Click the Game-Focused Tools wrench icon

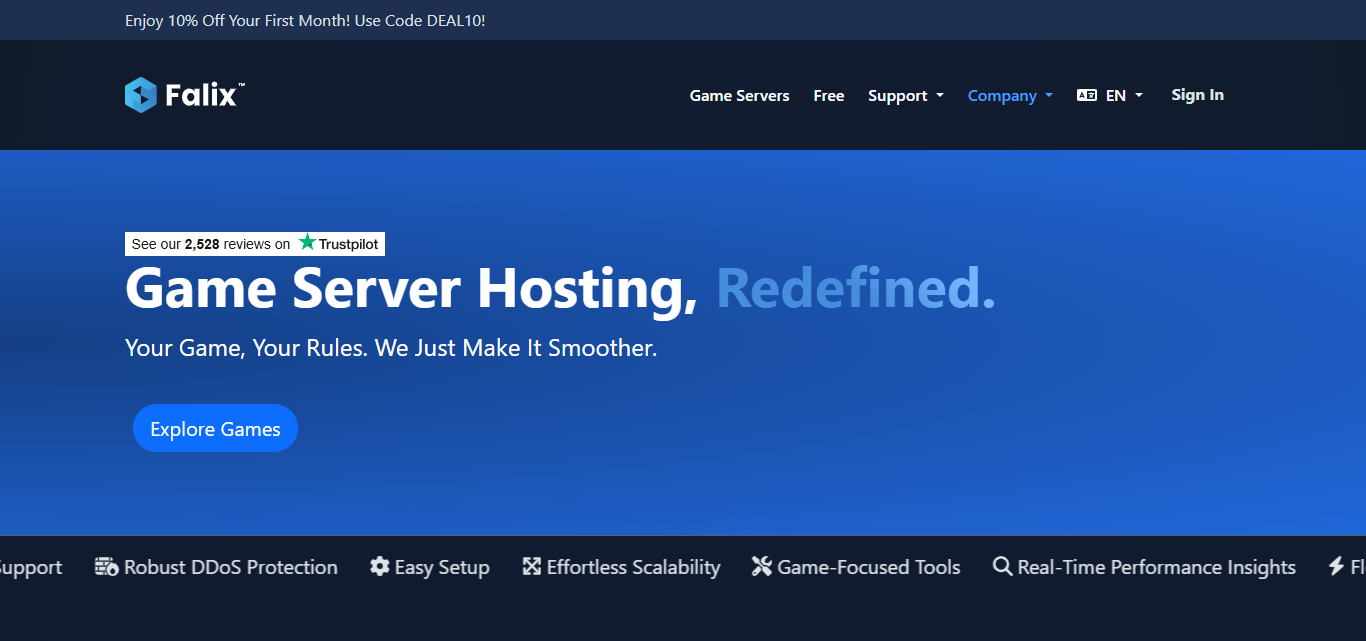point(762,567)
